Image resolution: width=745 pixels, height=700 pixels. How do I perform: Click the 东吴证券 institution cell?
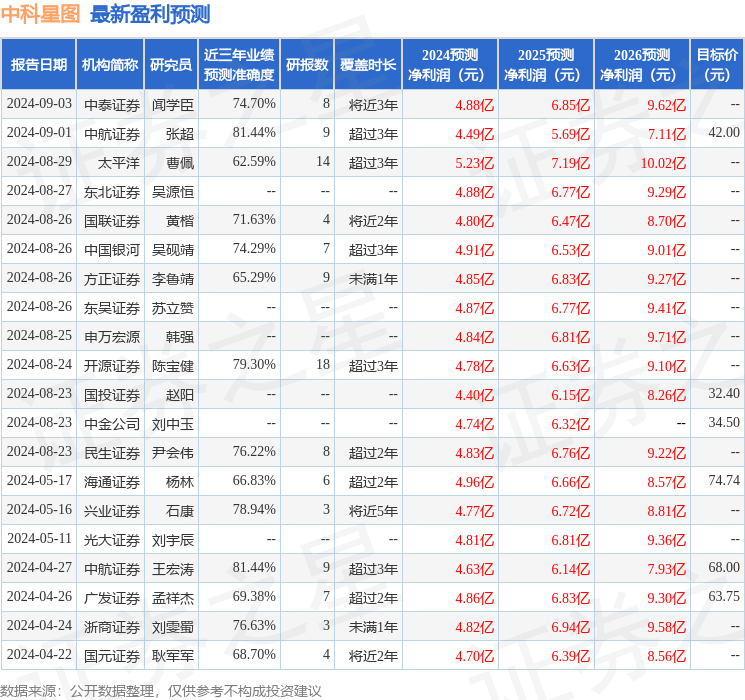112,307
